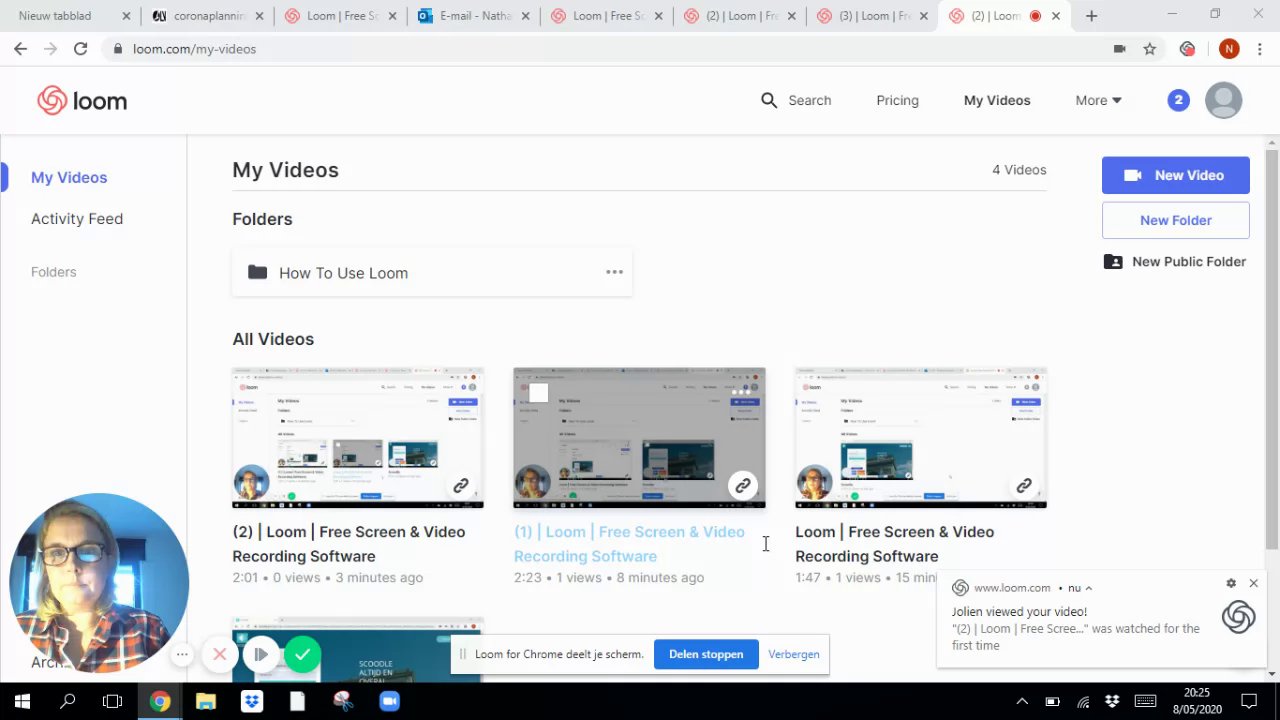
Task: Open thumbnail of the 1:47 video
Action: point(921,438)
